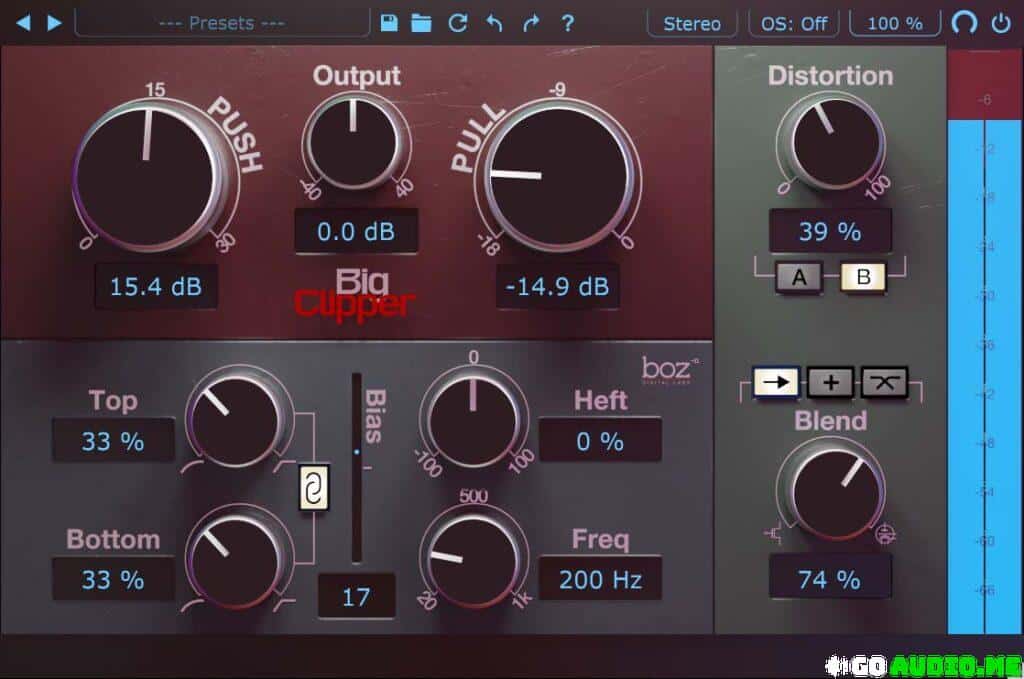Click the Output knob
This screenshot has width=1024, height=679.
(353, 140)
